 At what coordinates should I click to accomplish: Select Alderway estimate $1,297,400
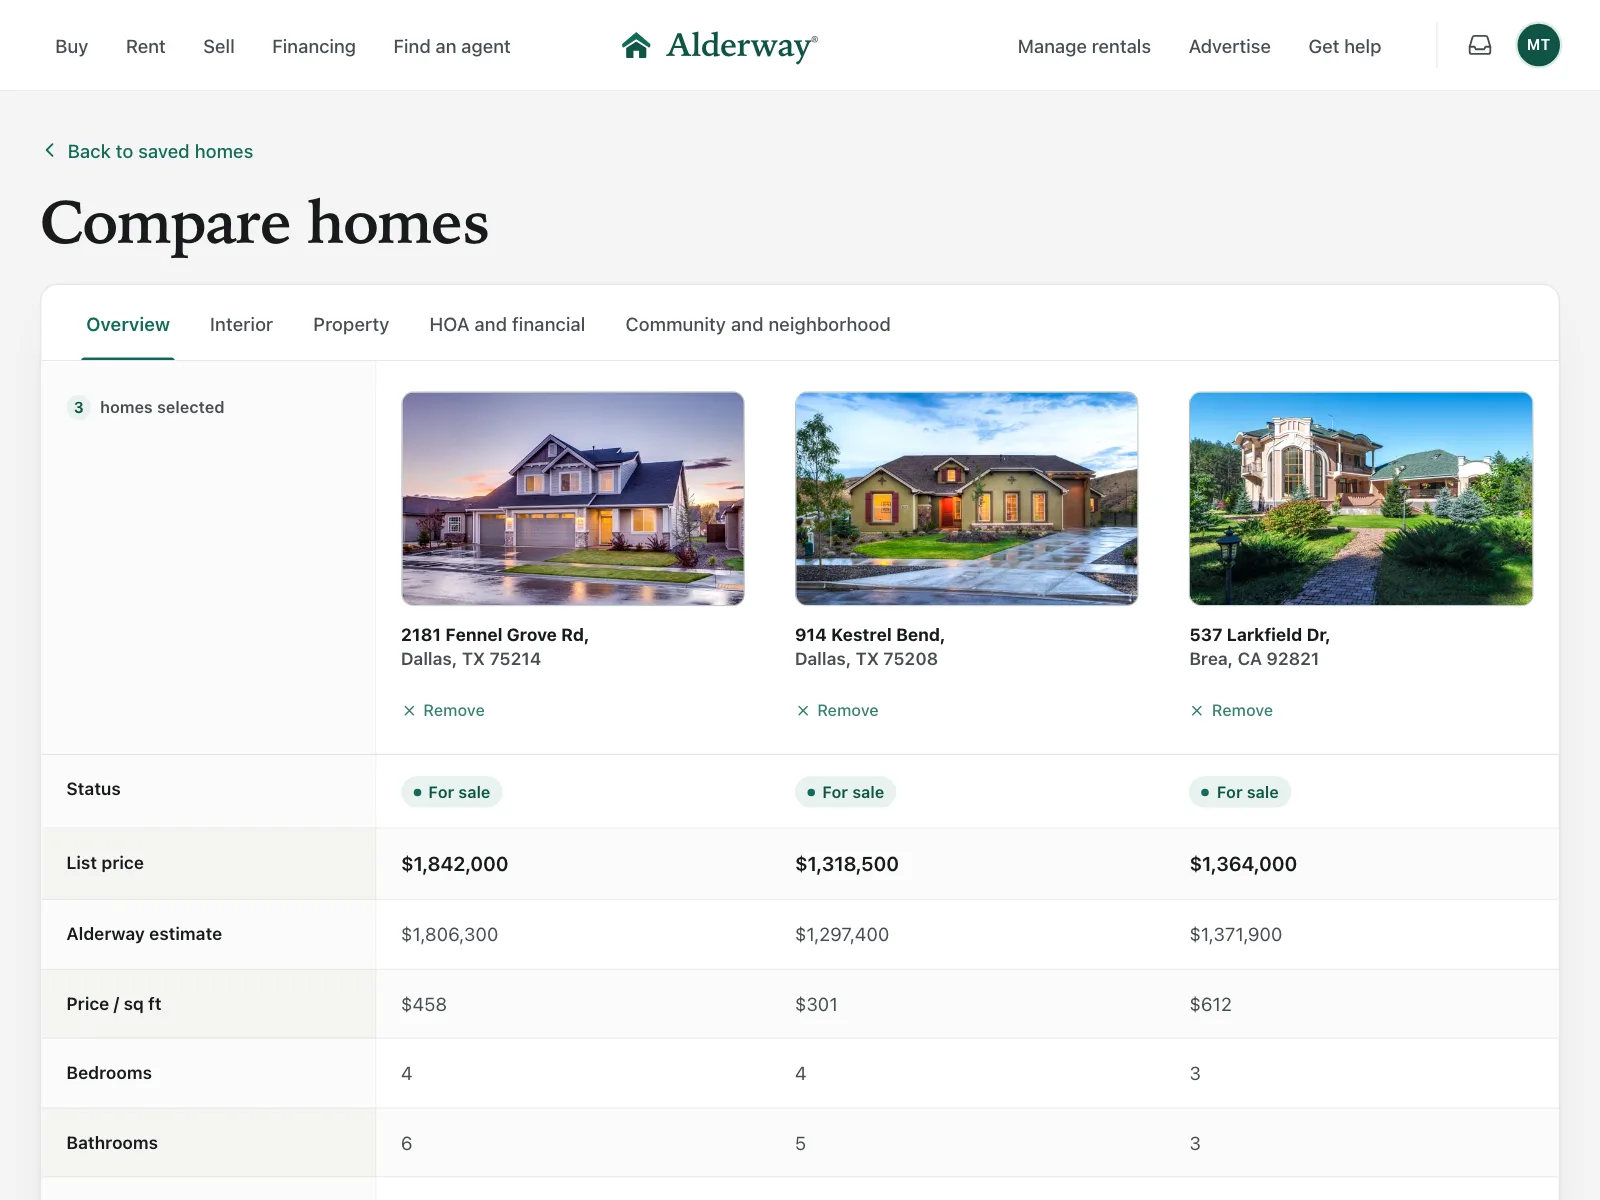click(842, 934)
